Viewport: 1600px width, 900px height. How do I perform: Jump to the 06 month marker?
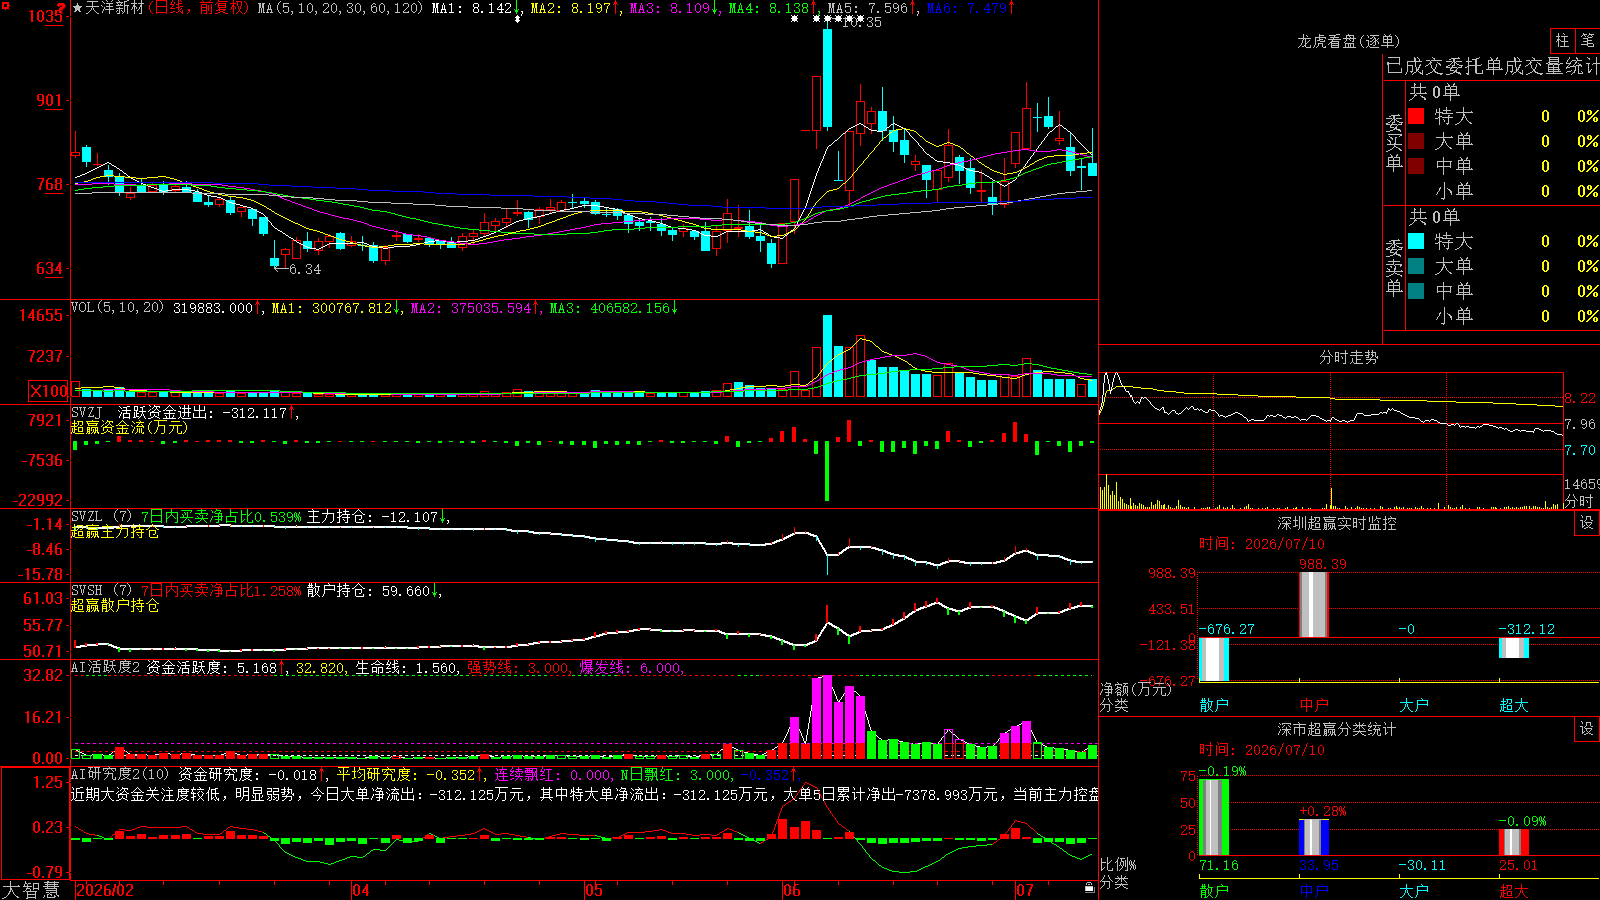pyautogui.click(x=792, y=890)
